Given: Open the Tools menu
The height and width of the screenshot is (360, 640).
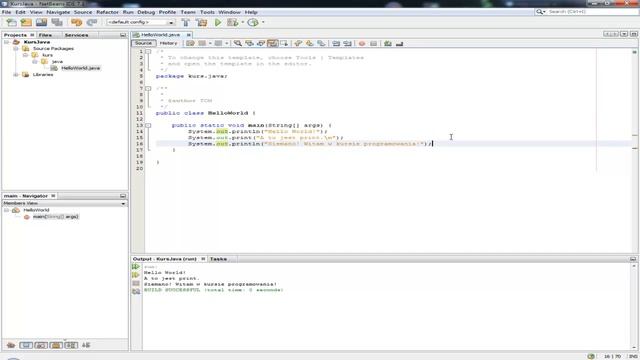Looking at the screenshot, I should (x=207, y=12).
